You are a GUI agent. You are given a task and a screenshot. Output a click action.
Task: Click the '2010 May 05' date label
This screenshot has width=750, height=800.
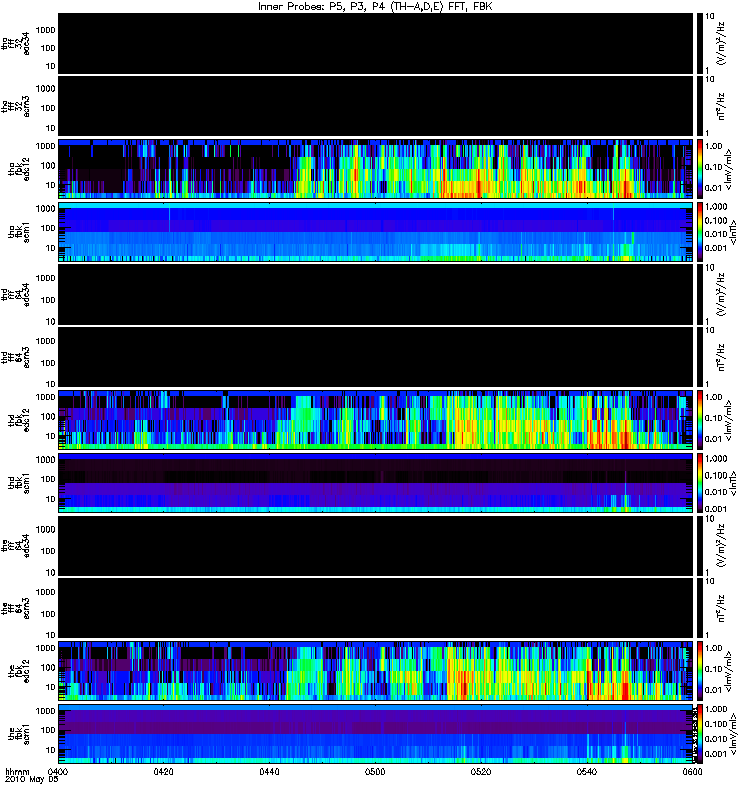[31, 780]
